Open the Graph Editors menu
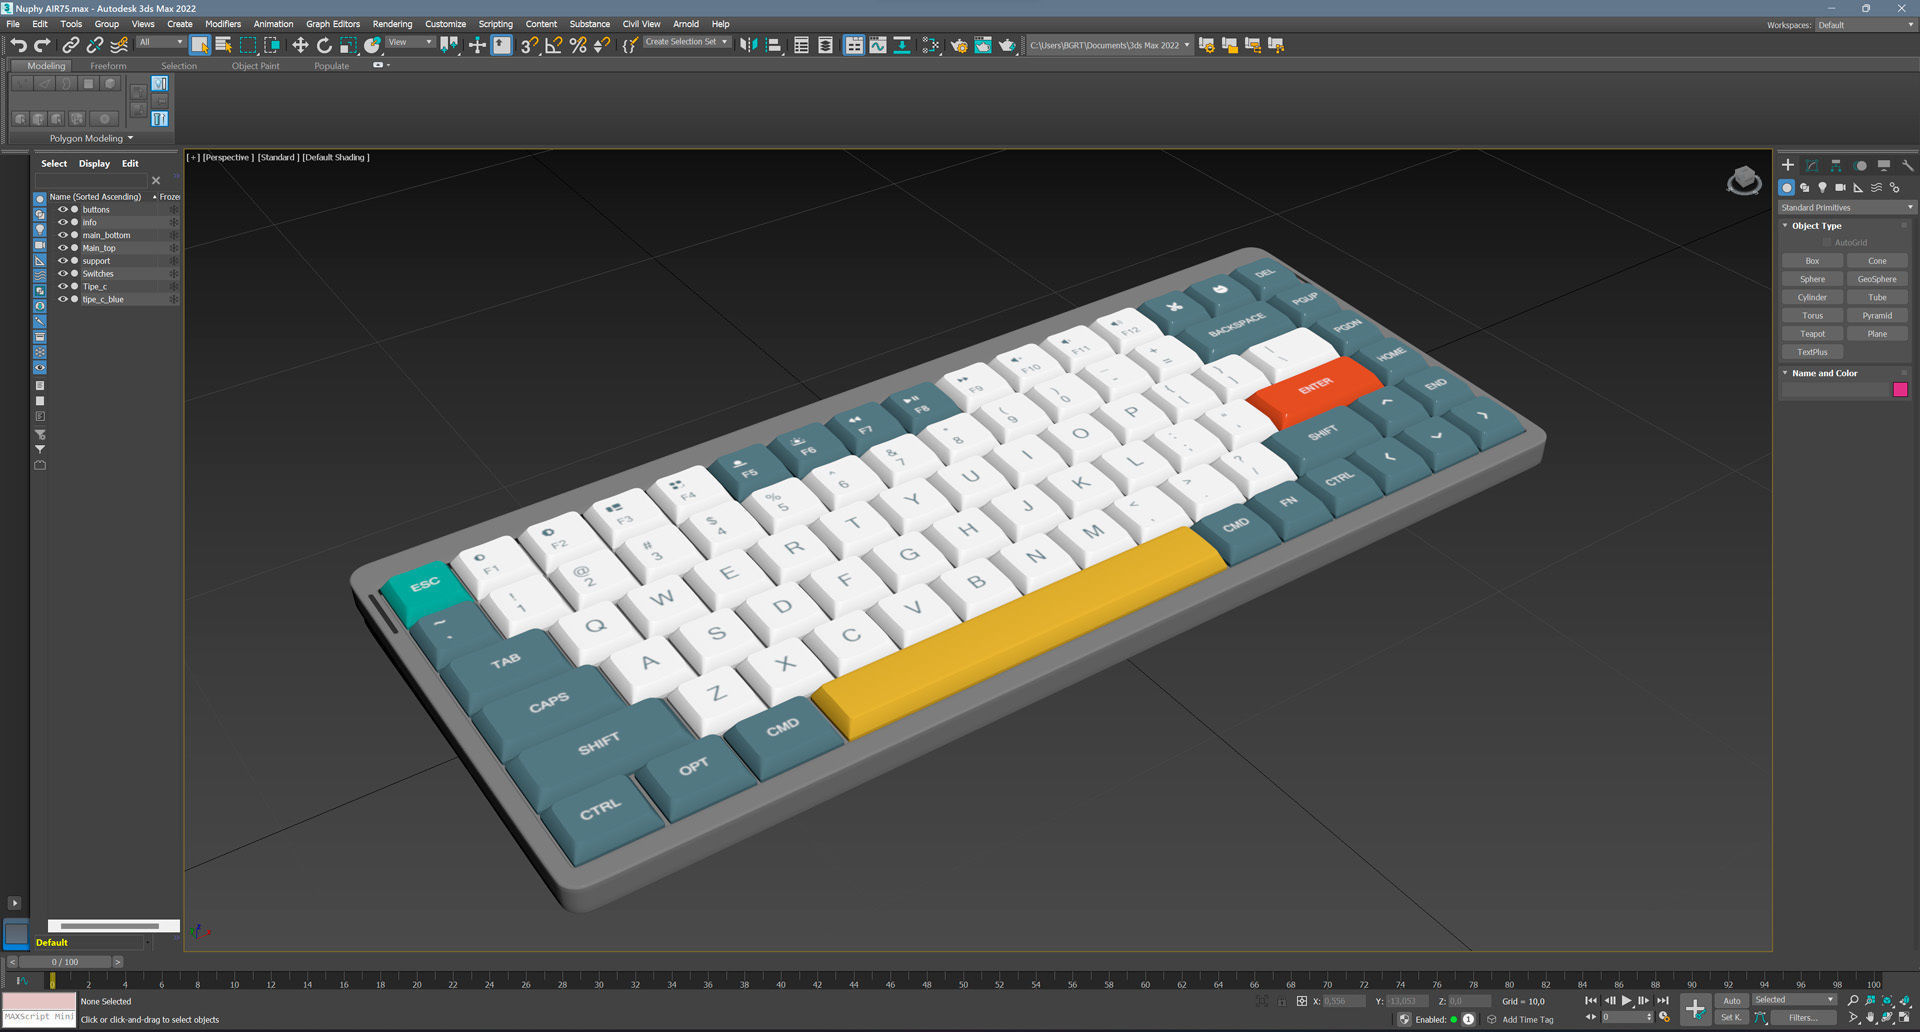This screenshot has height=1032, width=1920. click(x=333, y=24)
